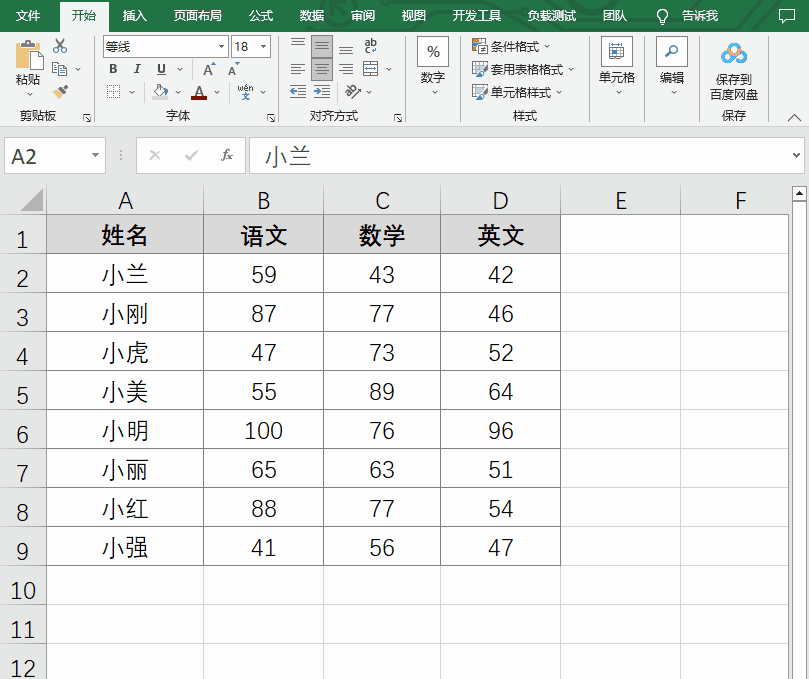
Task: Toggle Italic formatting
Action: click(x=137, y=69)
